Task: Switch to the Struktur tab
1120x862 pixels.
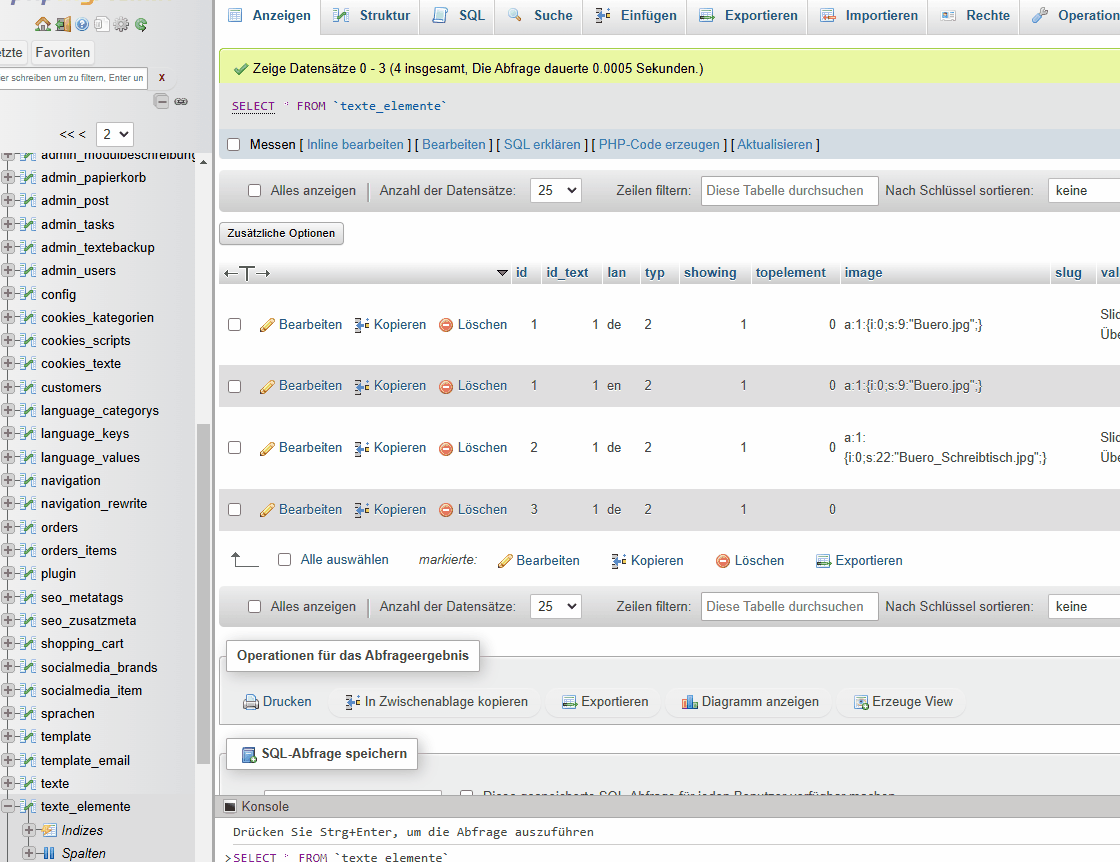Action: tap(371, 15)
